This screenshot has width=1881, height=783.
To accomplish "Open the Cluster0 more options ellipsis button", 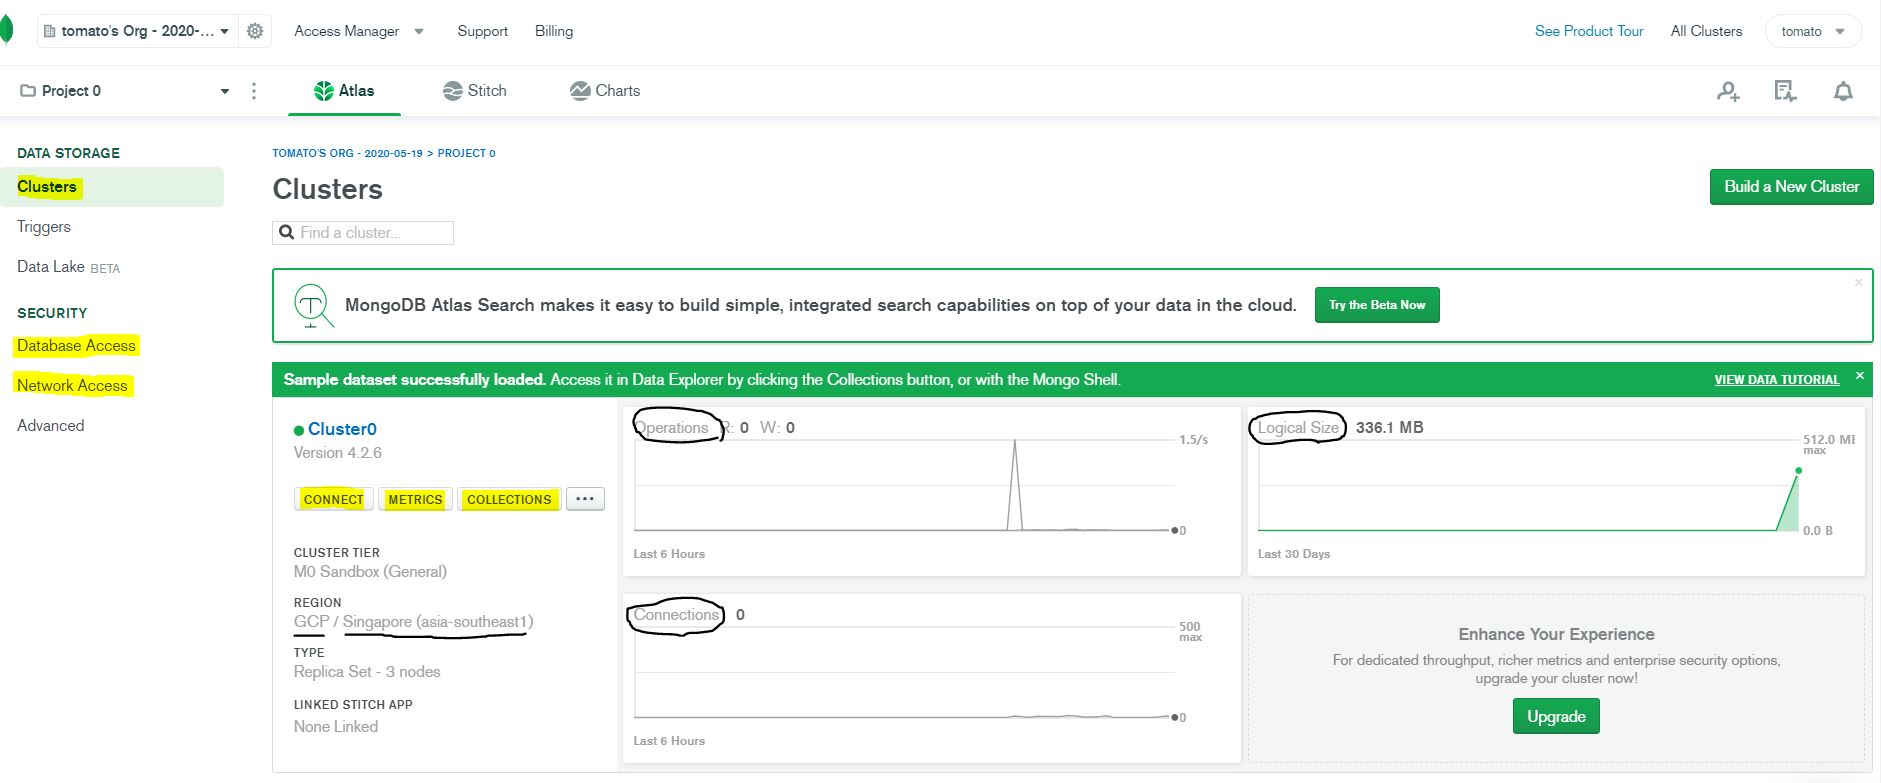I will tap(585, 498).
